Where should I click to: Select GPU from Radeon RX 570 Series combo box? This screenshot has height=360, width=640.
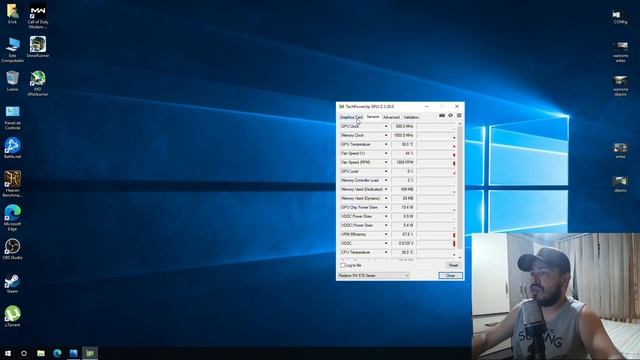(373, 276)
